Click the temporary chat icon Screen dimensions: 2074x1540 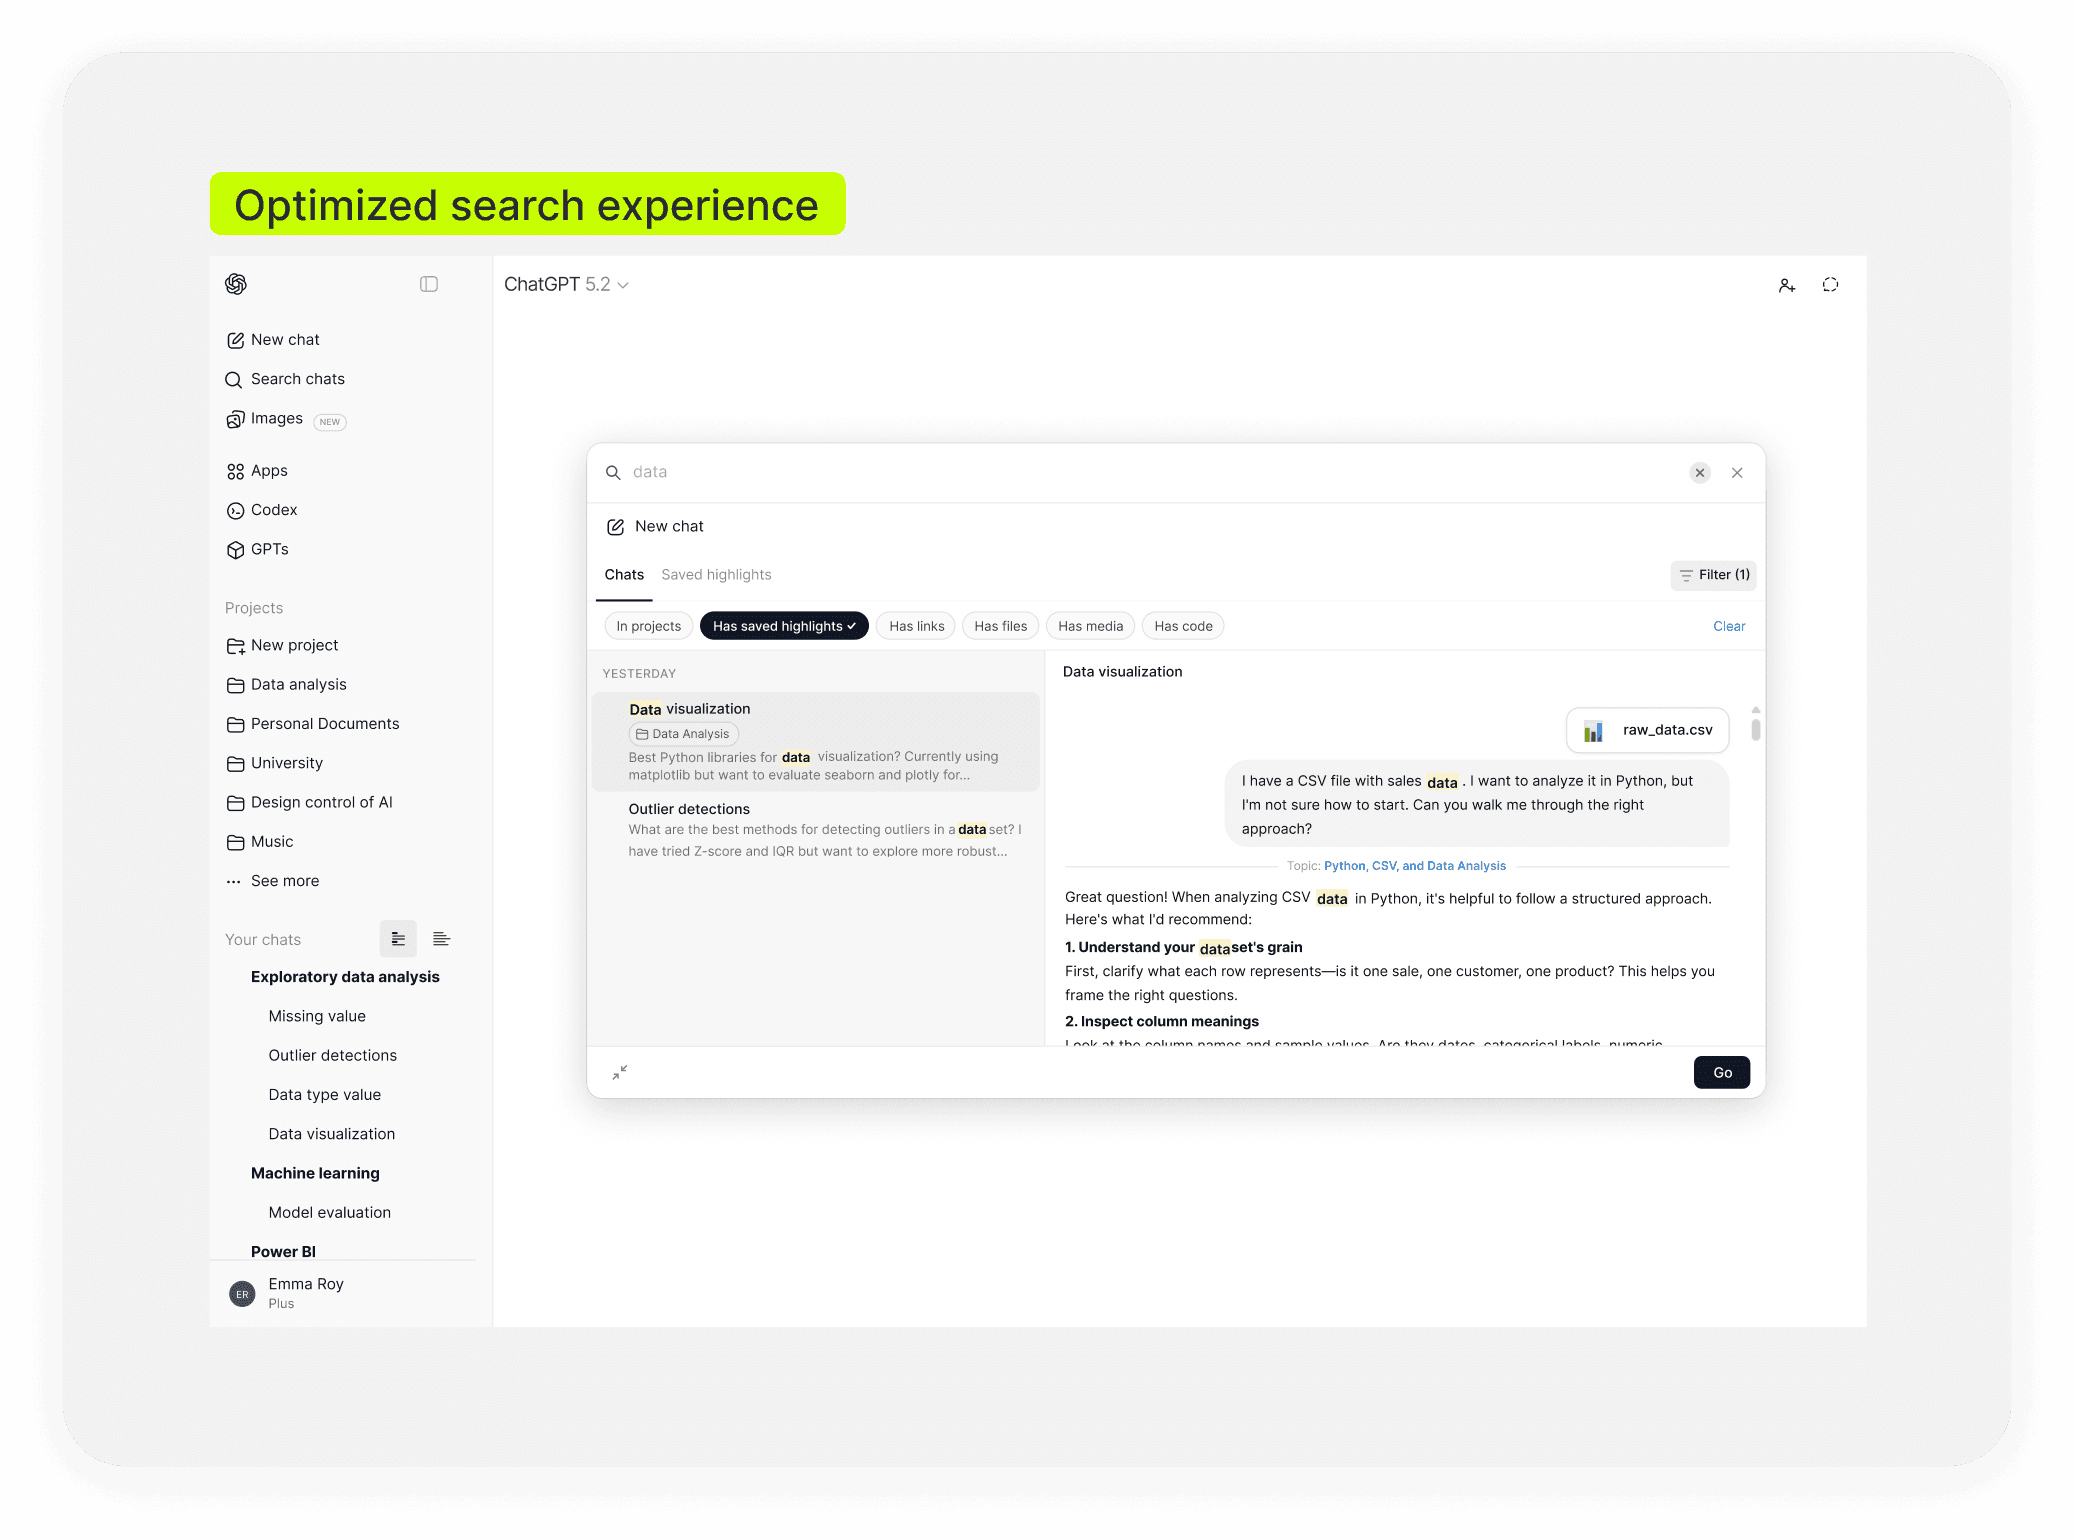(1830, 285)
